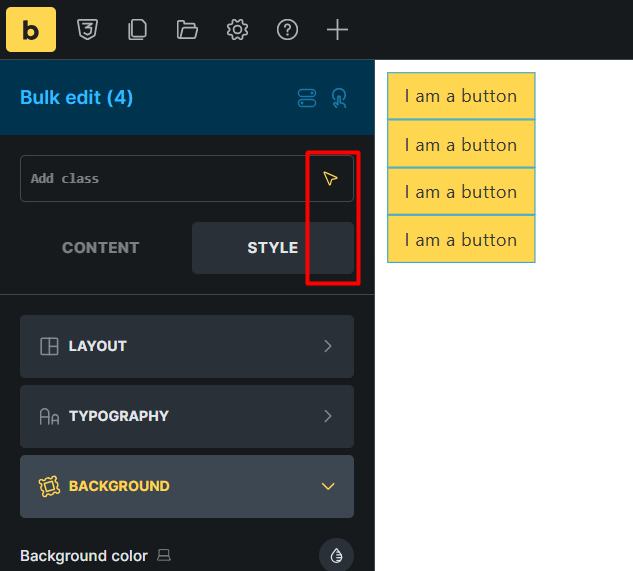This screenshot has height=571, width=633.
Task: Click the fourth 'I am a button'
Action: pos(461,239)
